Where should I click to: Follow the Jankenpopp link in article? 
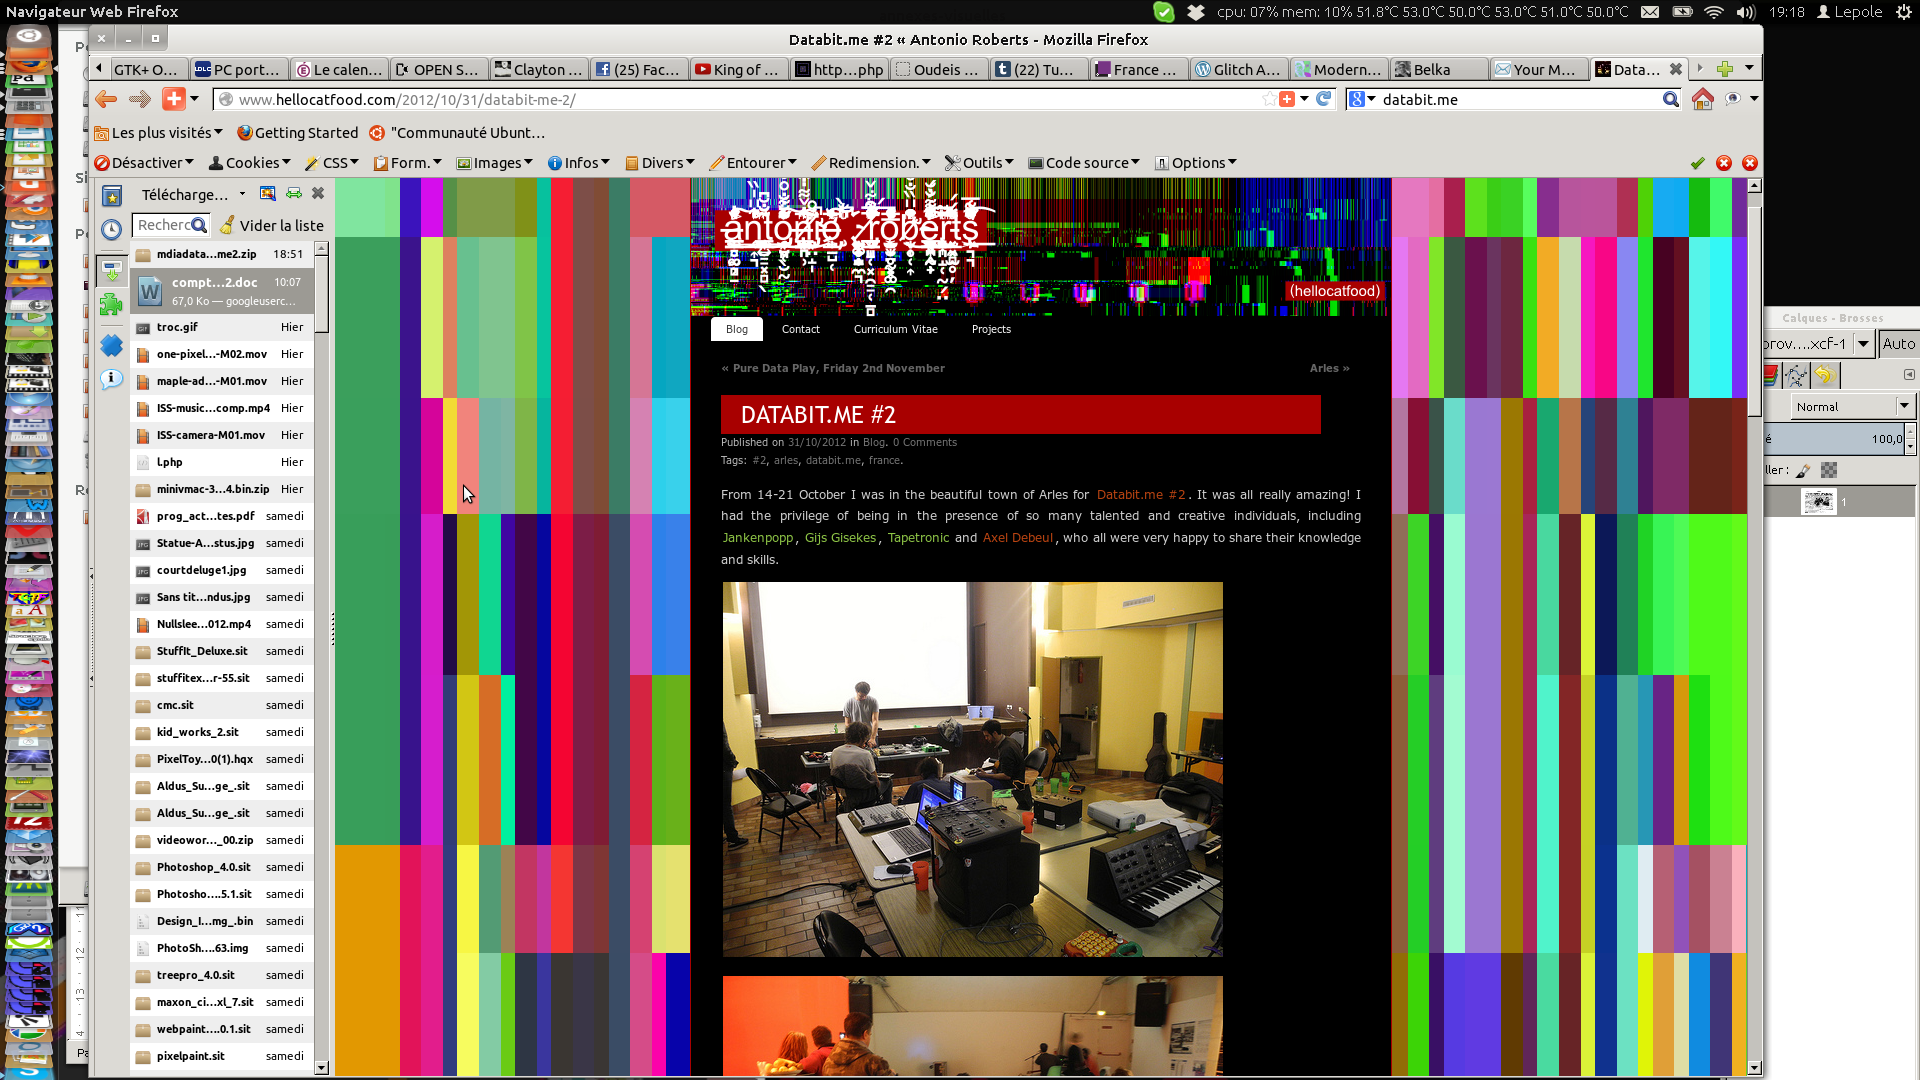coord(757,538)
